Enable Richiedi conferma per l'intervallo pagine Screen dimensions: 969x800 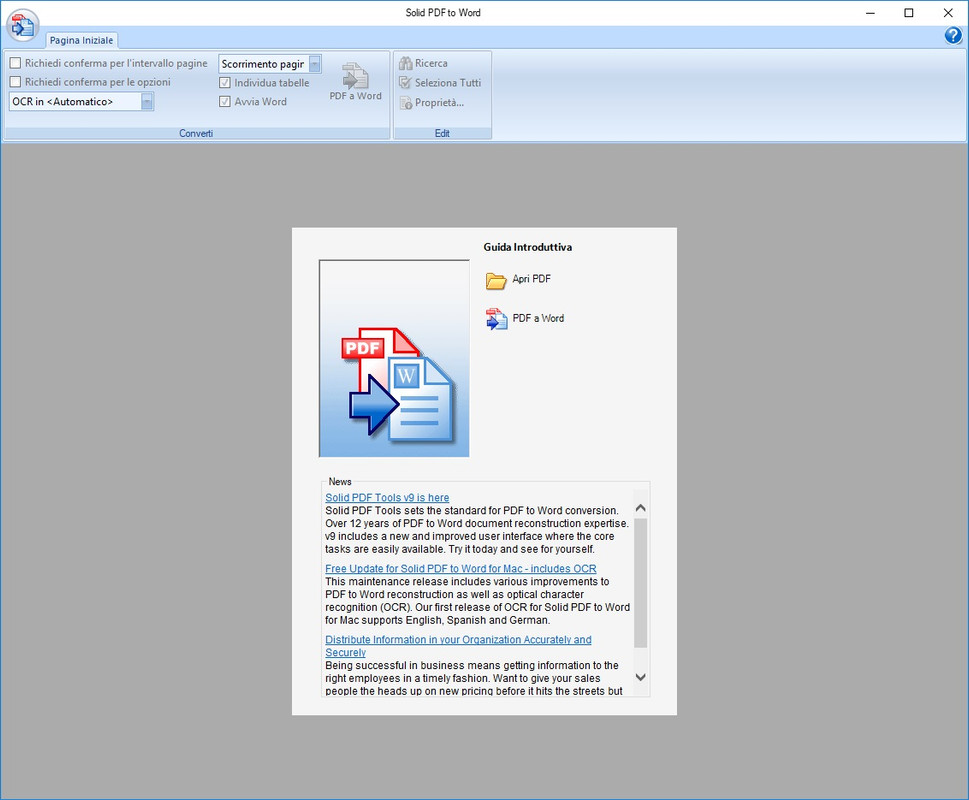[15, 63]
